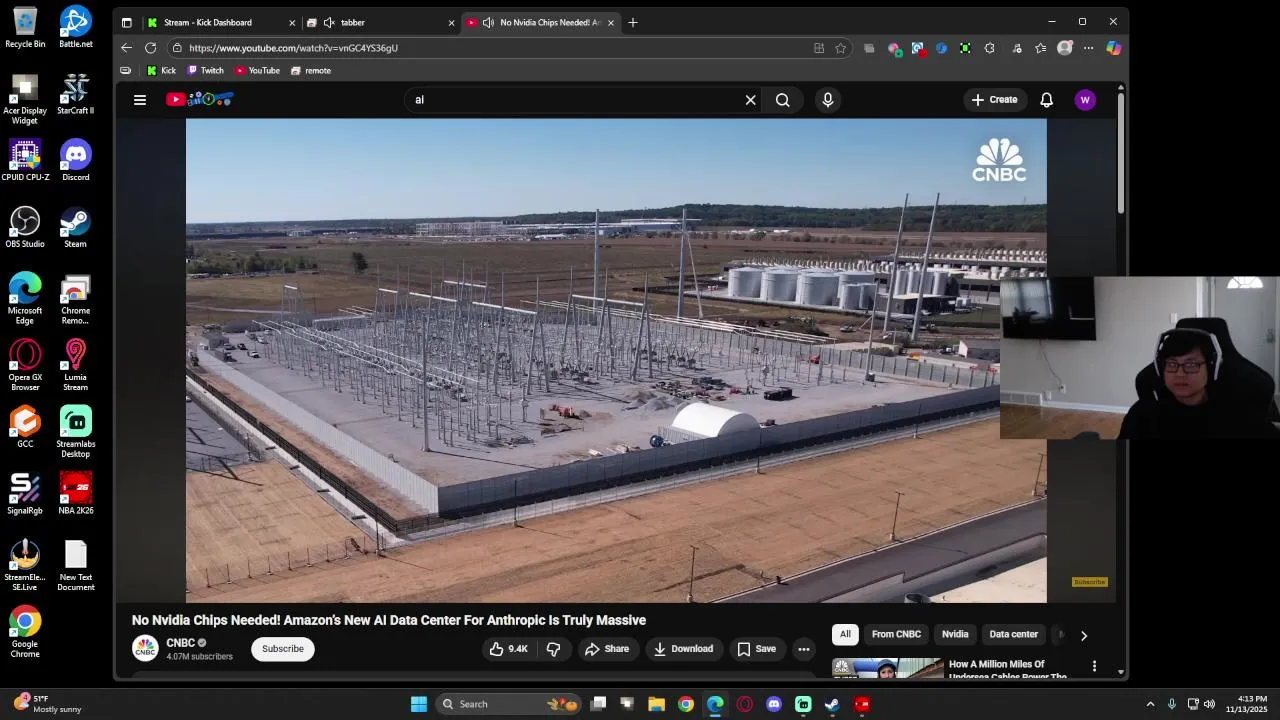Open the Twitch bookmark
The image size is (1280, 720).
coord(205,71)
